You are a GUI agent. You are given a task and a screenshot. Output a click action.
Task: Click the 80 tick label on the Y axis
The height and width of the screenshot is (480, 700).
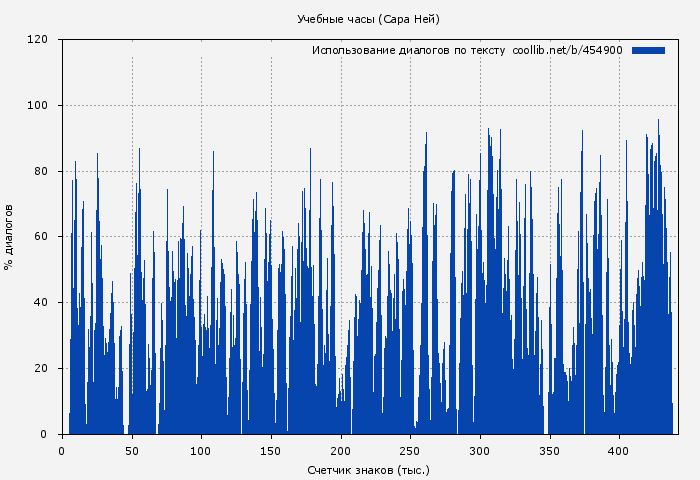coord(41,171)
